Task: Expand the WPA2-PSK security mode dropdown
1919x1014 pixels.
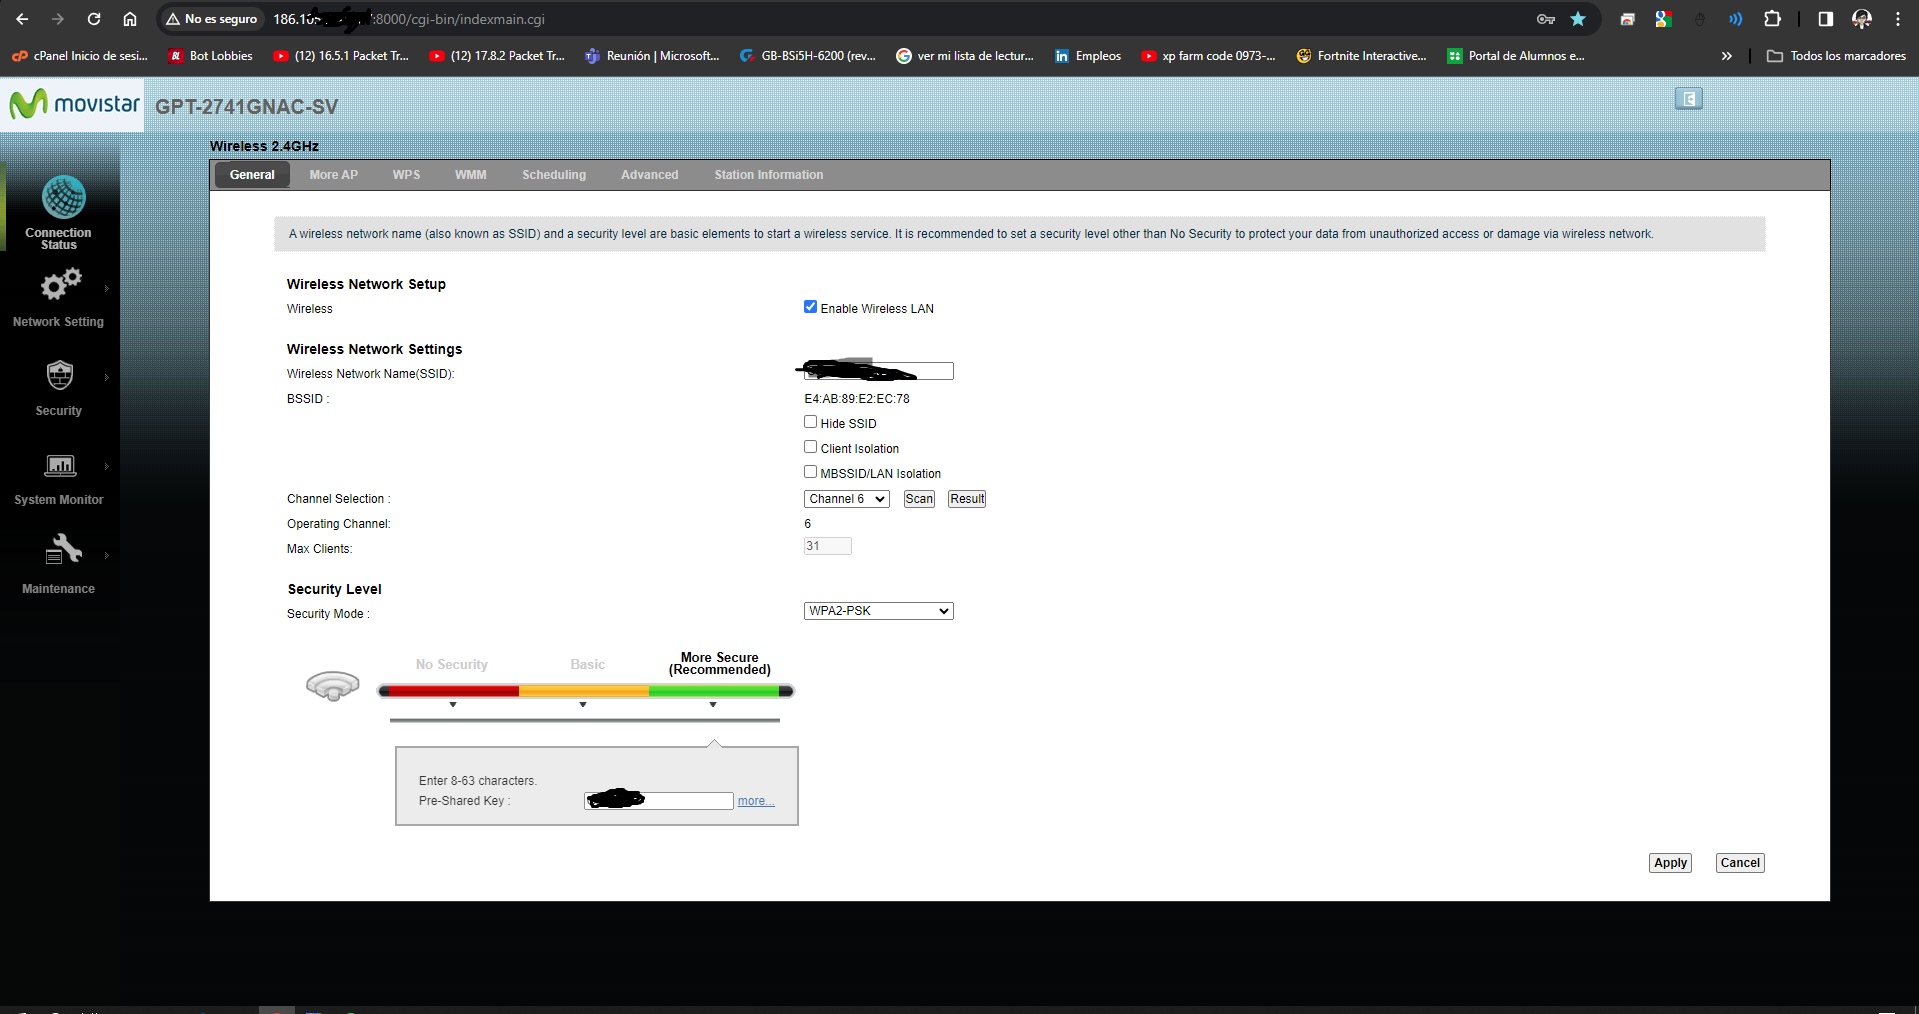Action: tap(878, 611)
